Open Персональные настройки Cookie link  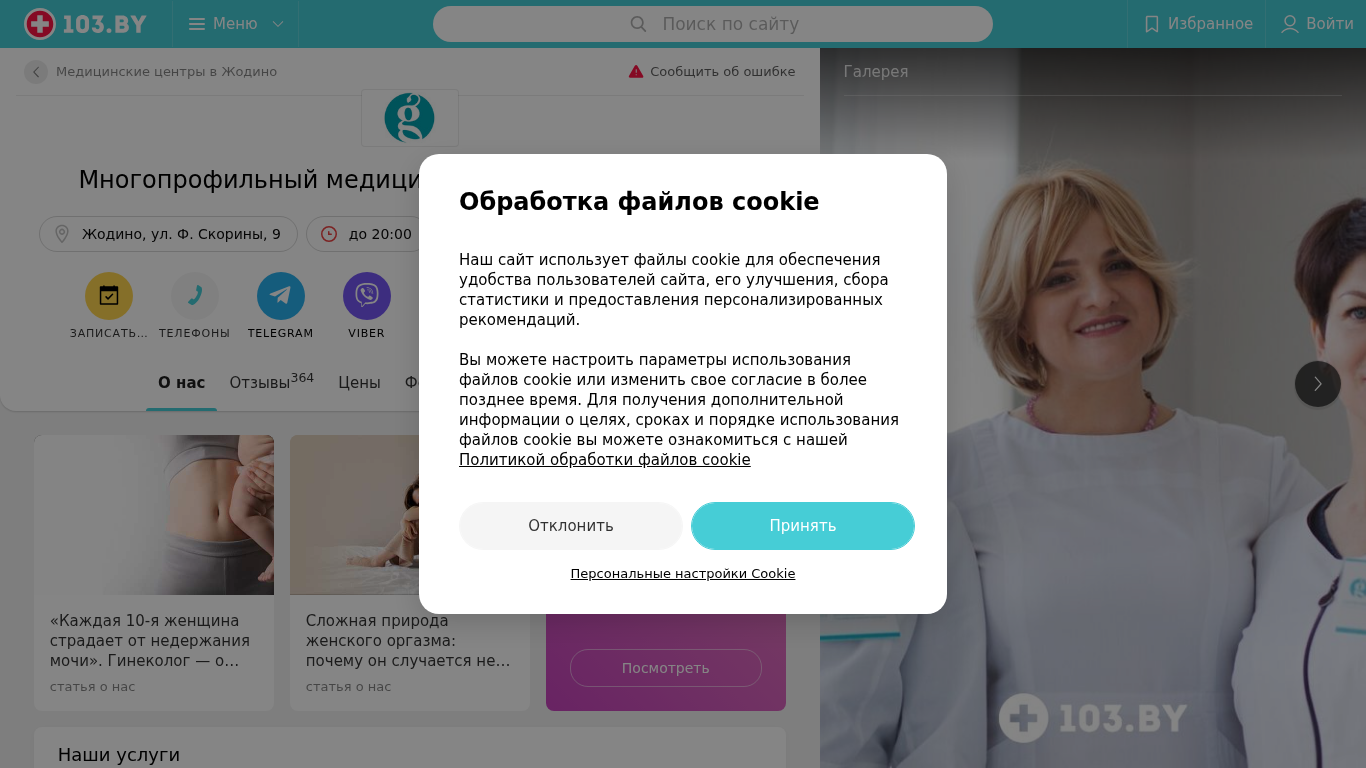tap(683, 574)
